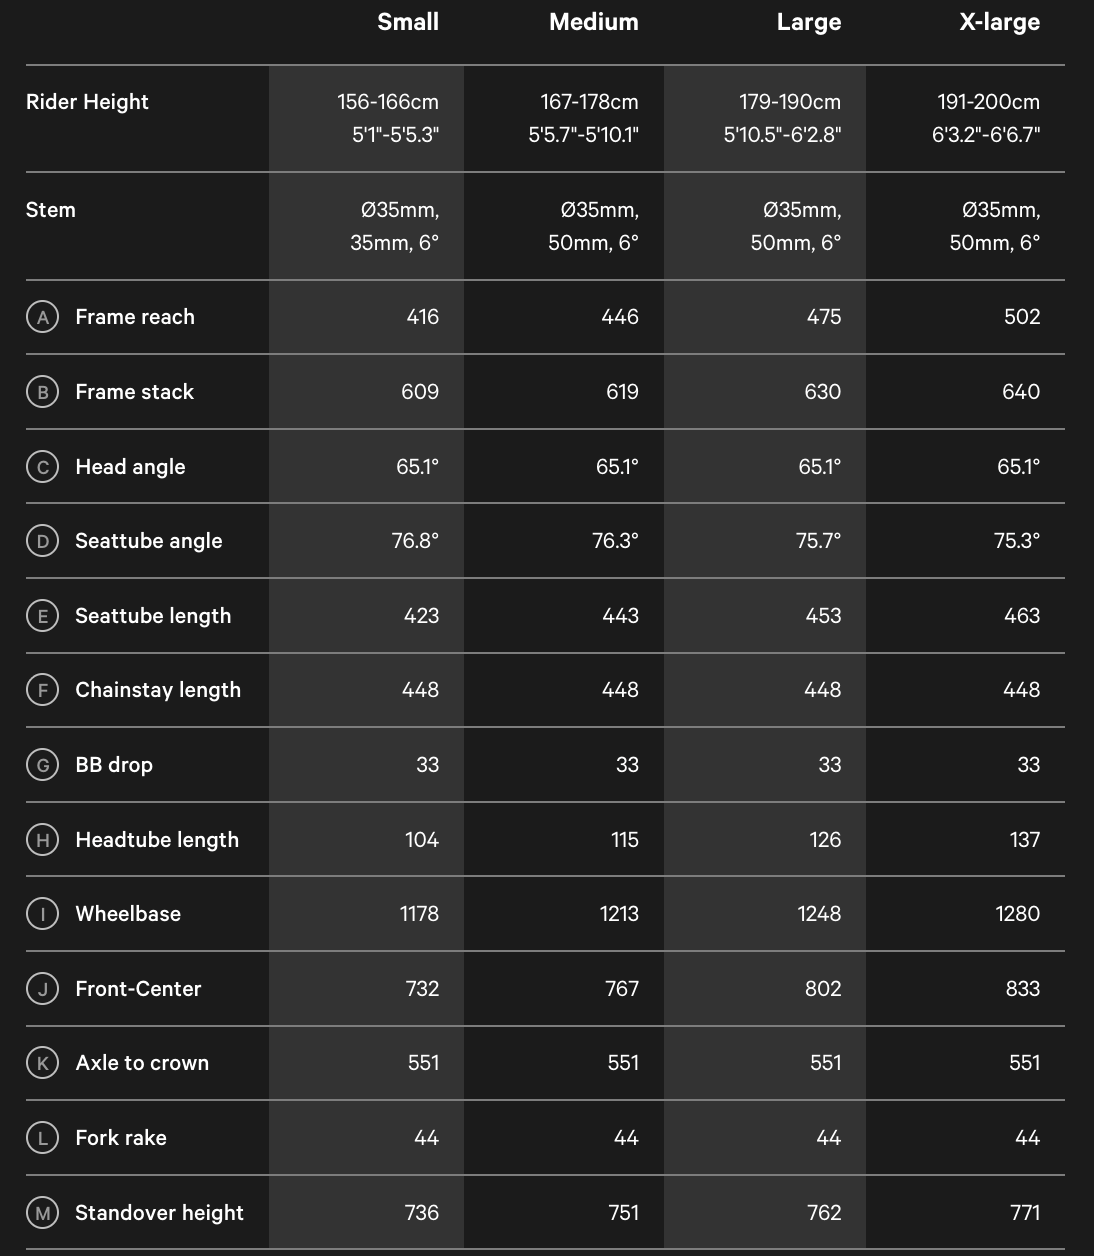1094x1256 pixels.
Task: Select the Medium size column header
Action: point(594,22)
